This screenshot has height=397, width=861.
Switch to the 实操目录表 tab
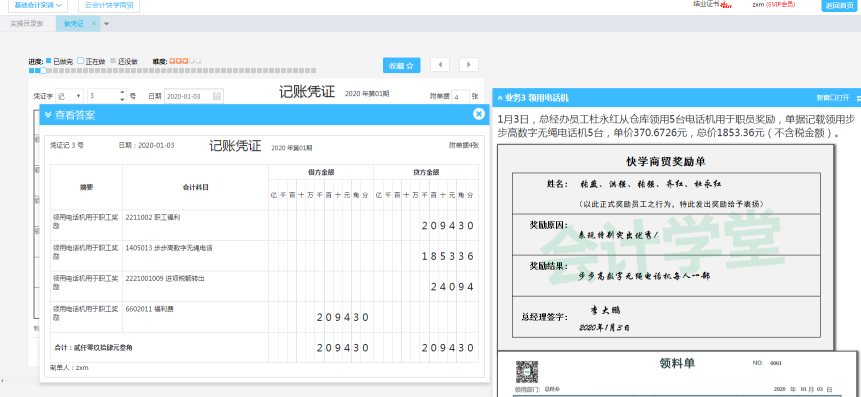pyautogui.click(x=27, y=24)
